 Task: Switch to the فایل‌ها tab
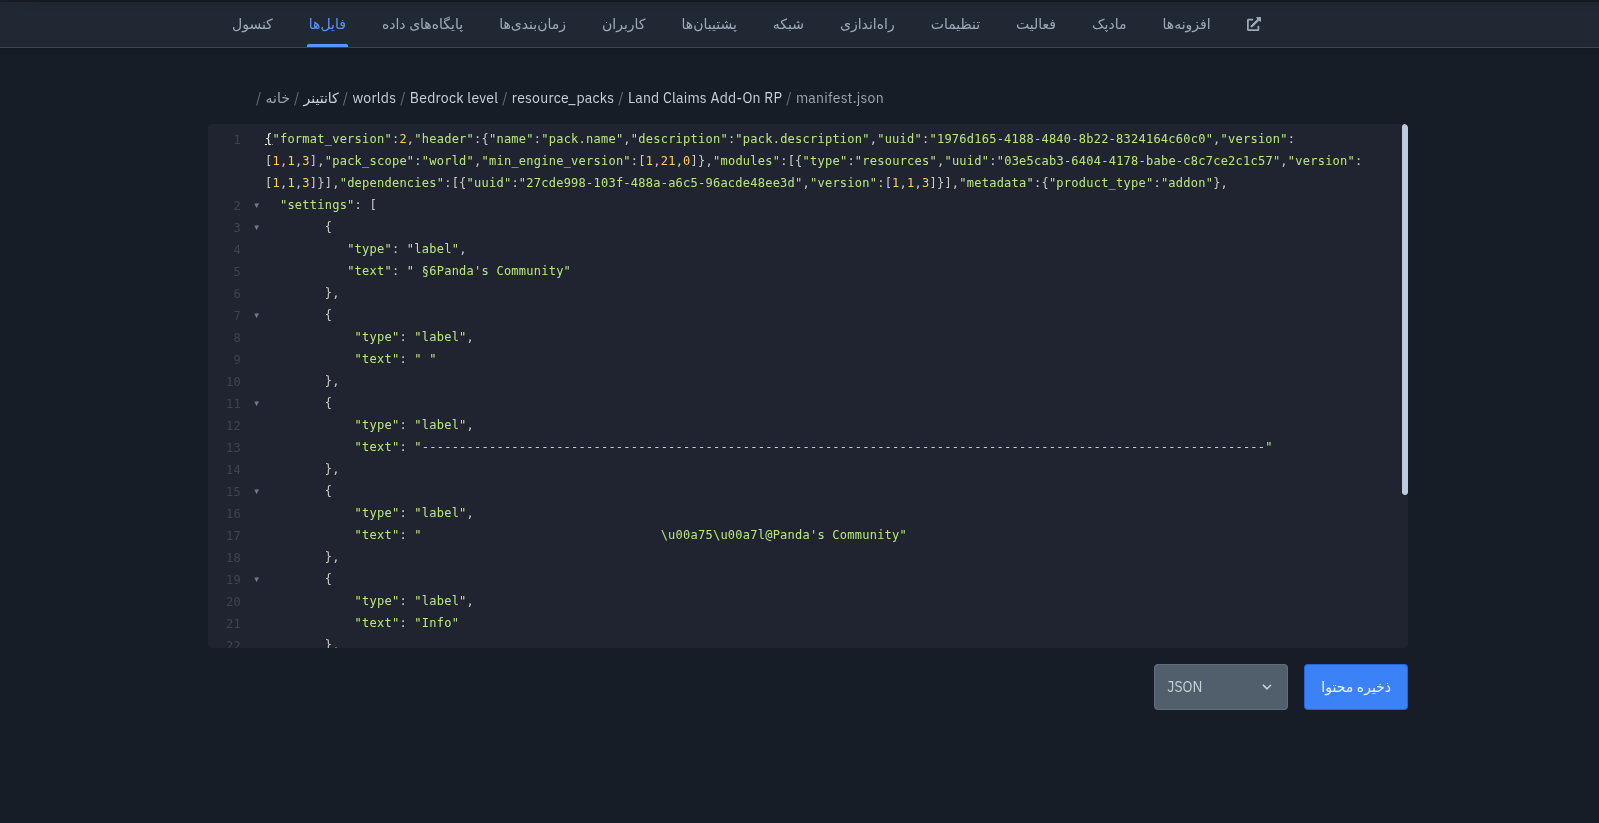click(x=328, y=24)
